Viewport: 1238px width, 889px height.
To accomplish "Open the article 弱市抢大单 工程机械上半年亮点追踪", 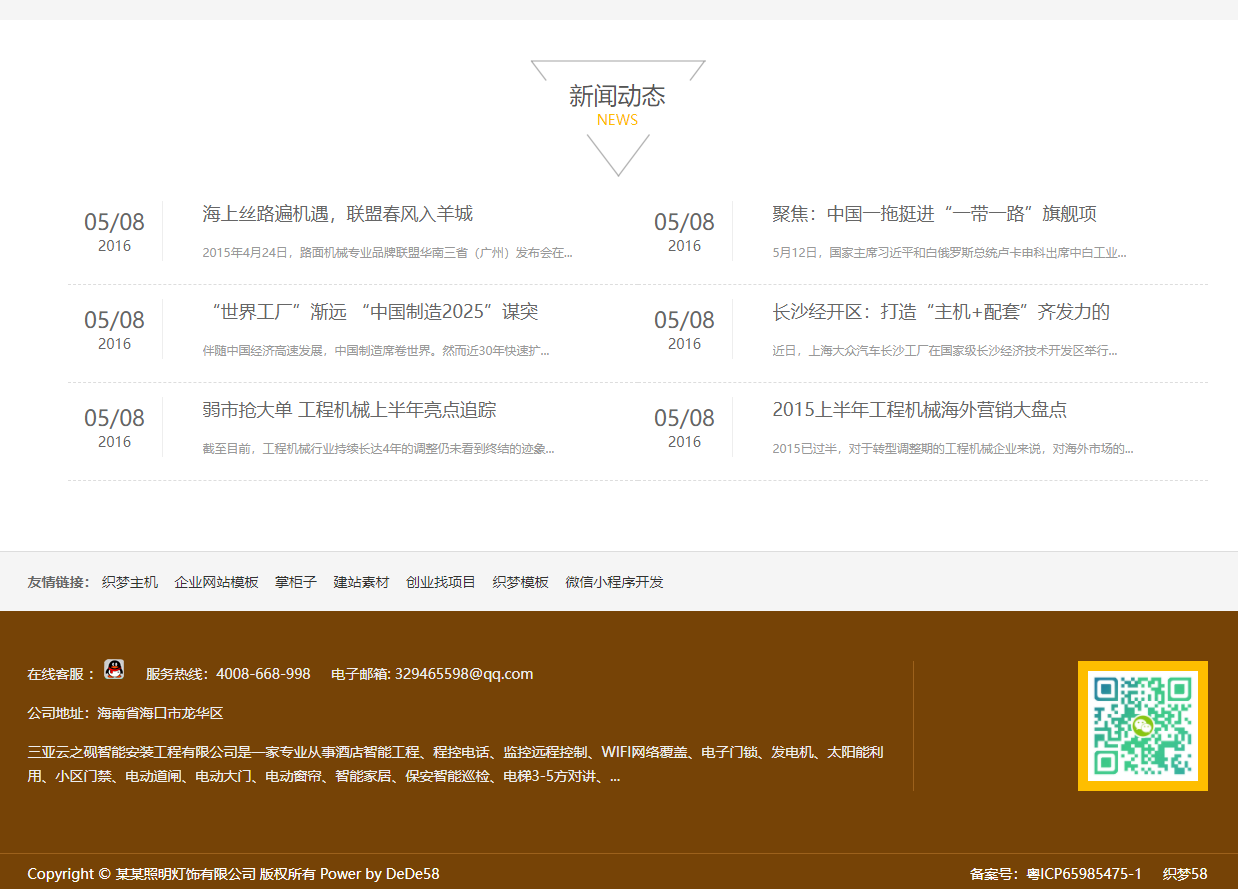I will 349,410.
